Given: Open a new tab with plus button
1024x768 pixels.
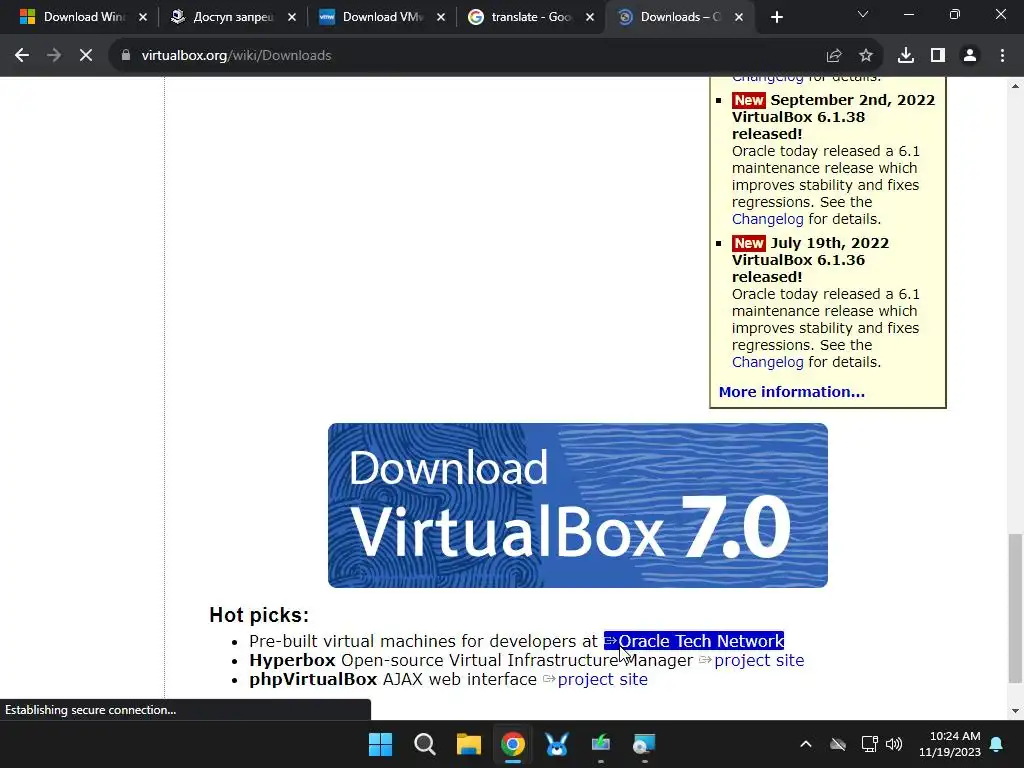Looking at the screenshot, I should coord(776,17).
